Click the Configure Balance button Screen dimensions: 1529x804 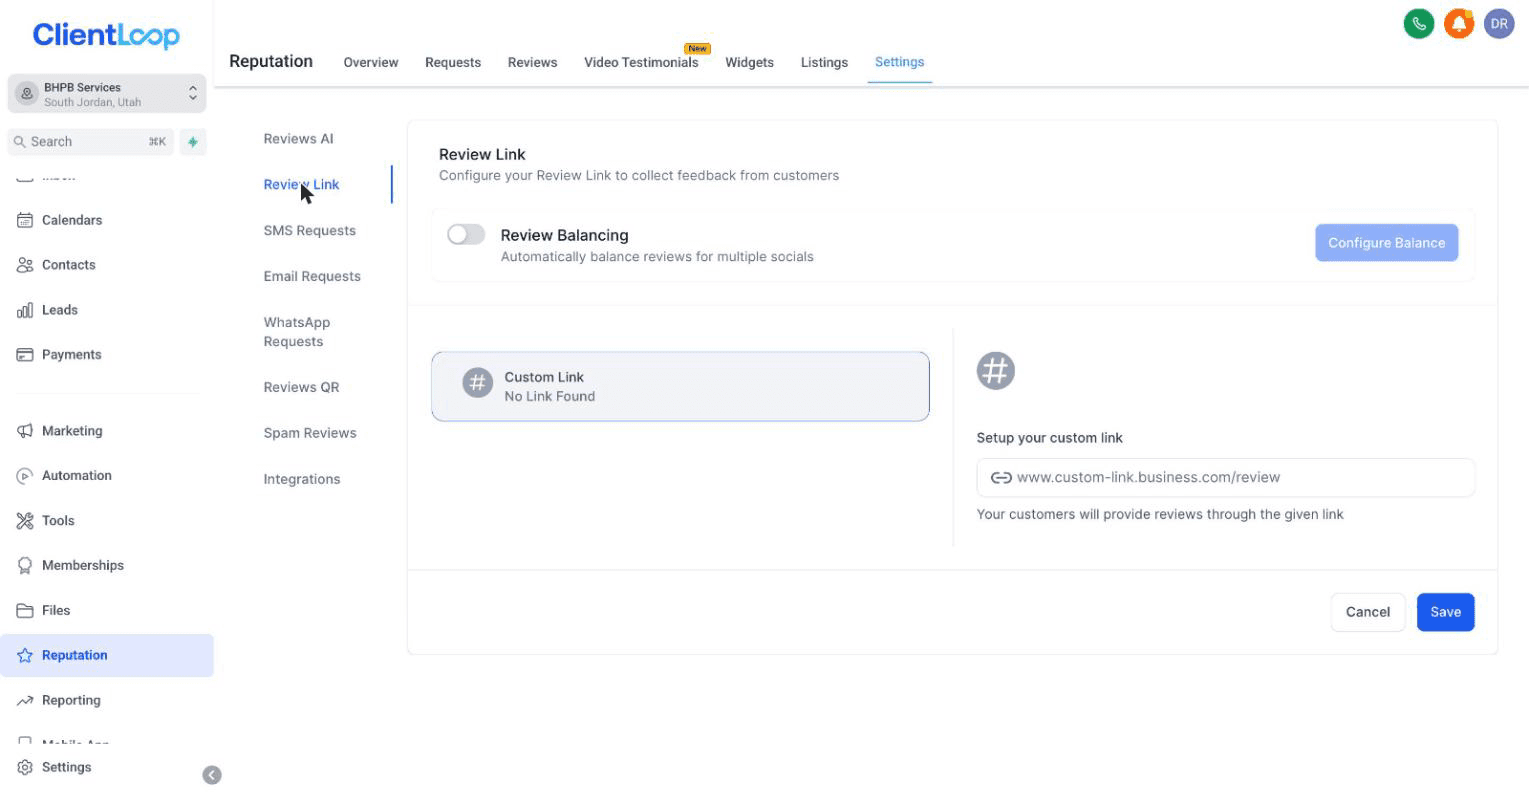coord(1386,243)
